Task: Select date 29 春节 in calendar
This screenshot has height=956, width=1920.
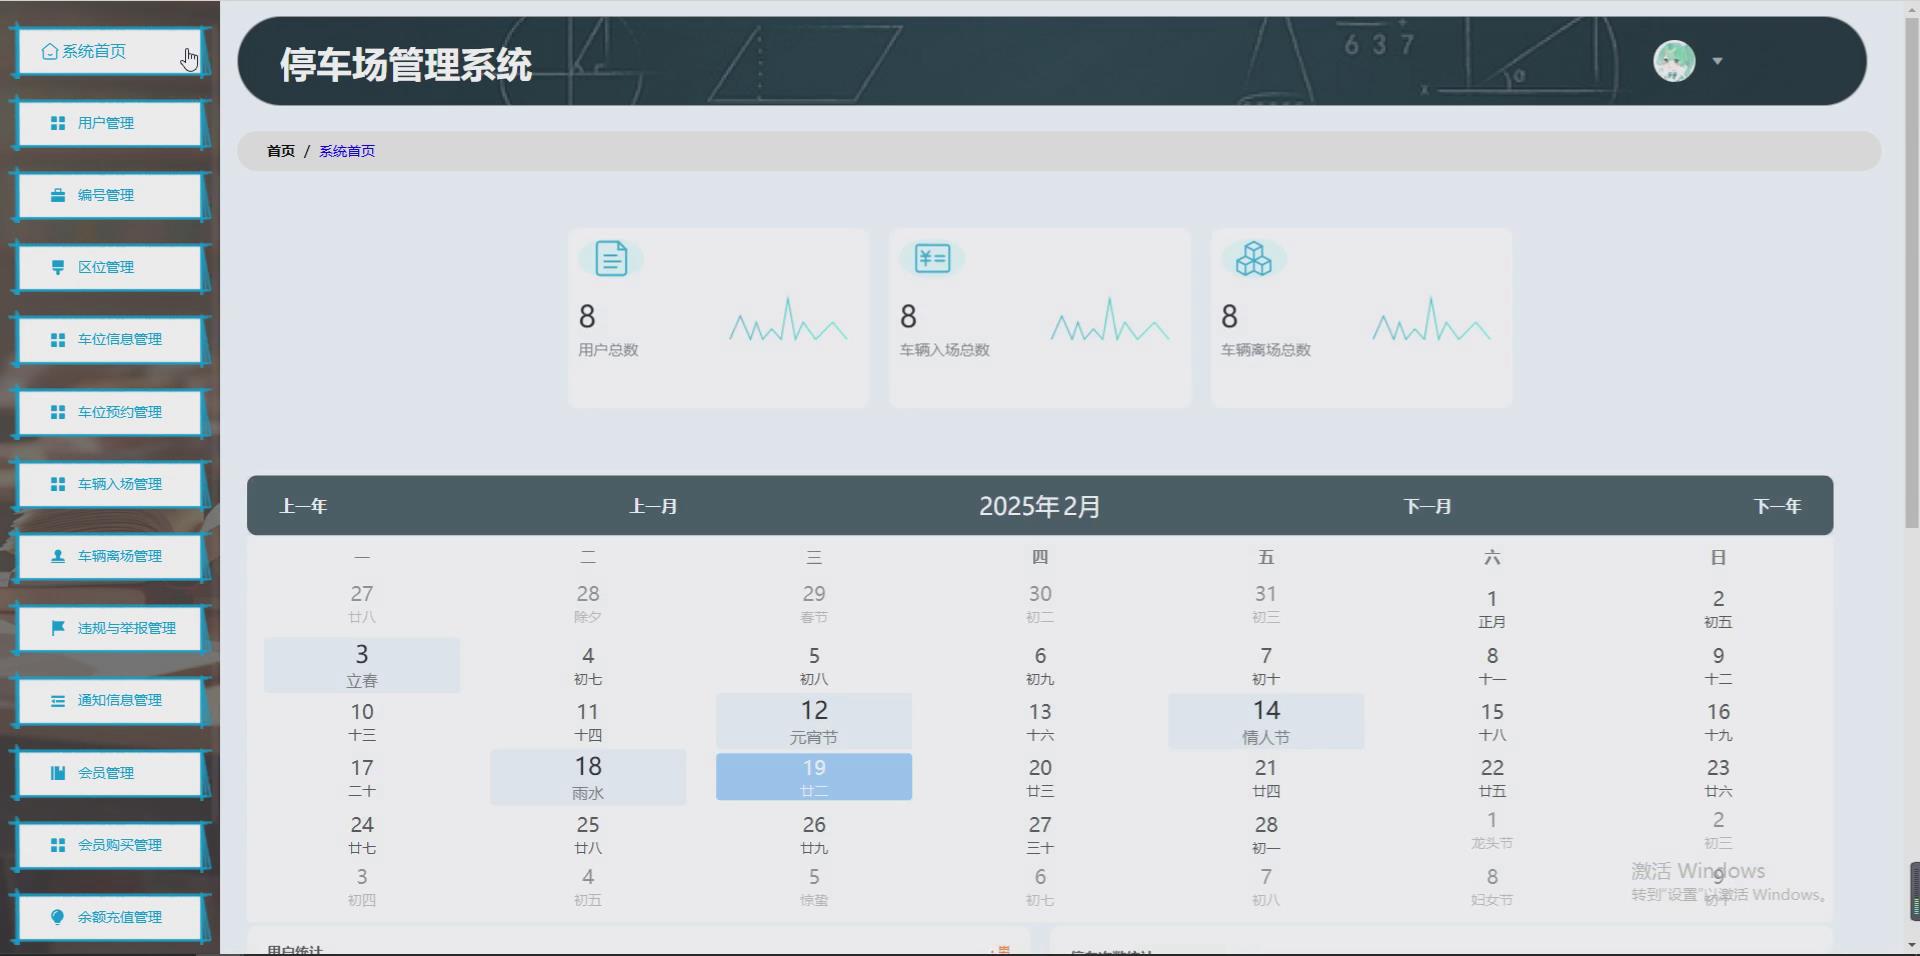Action: [814, 604]
